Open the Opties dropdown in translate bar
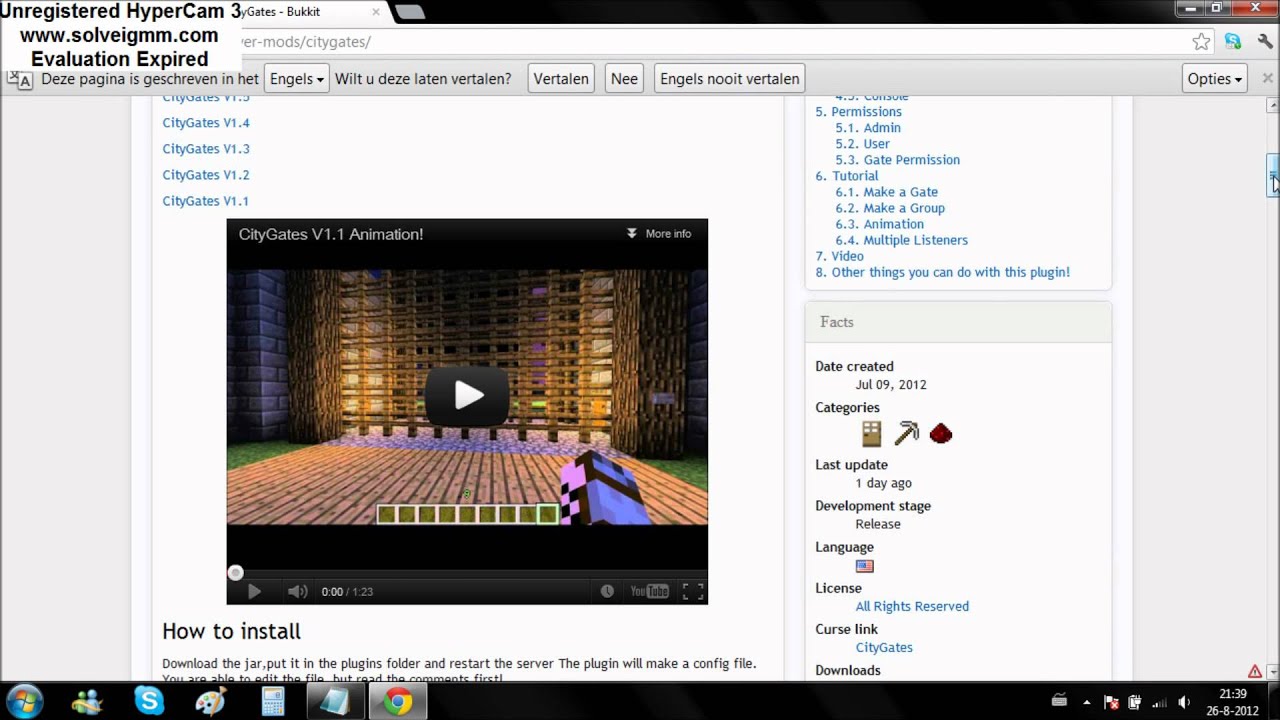The height and width of the screenshot is (720, 1280). point(1214,79)
